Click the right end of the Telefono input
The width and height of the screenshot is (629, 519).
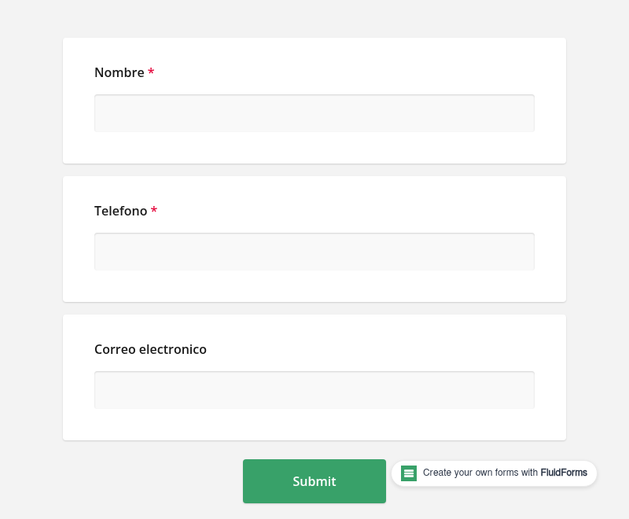tap(525, 252)
